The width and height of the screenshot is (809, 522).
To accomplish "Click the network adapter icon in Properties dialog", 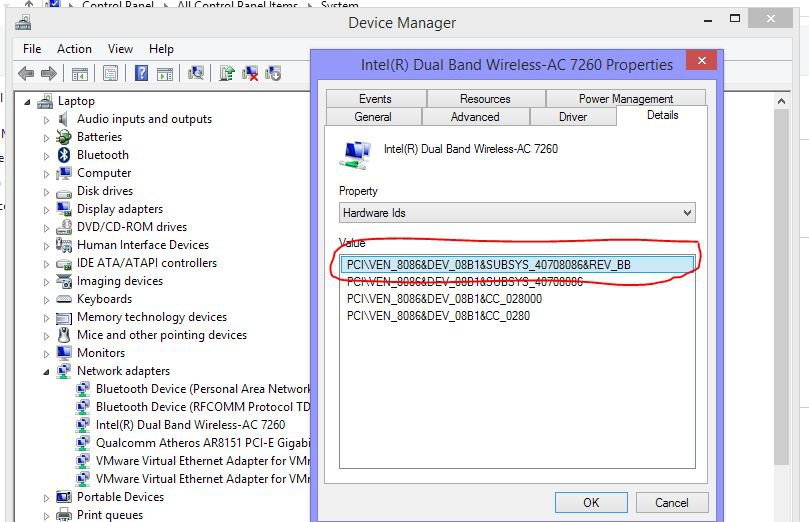I will pos(355,155).
